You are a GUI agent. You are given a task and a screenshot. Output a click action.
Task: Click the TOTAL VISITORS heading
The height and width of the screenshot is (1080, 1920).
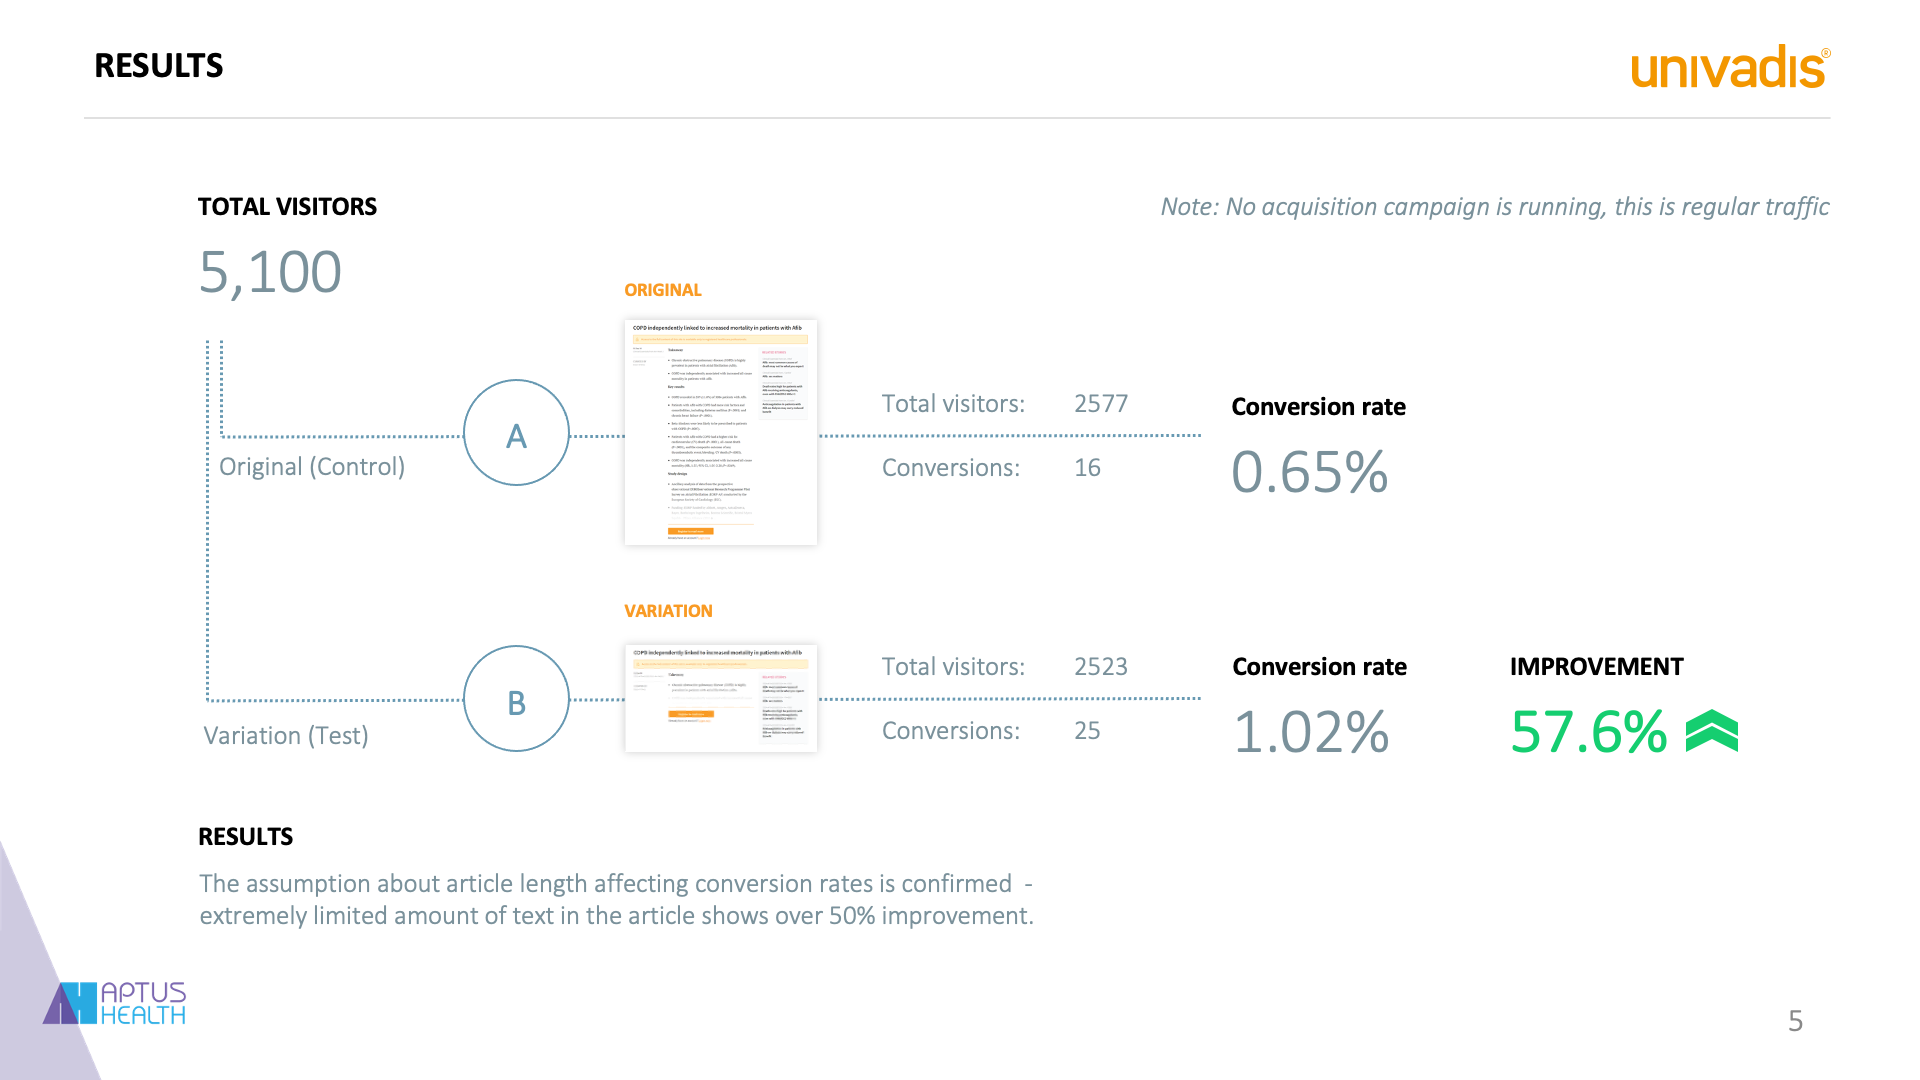click(287, 207)
